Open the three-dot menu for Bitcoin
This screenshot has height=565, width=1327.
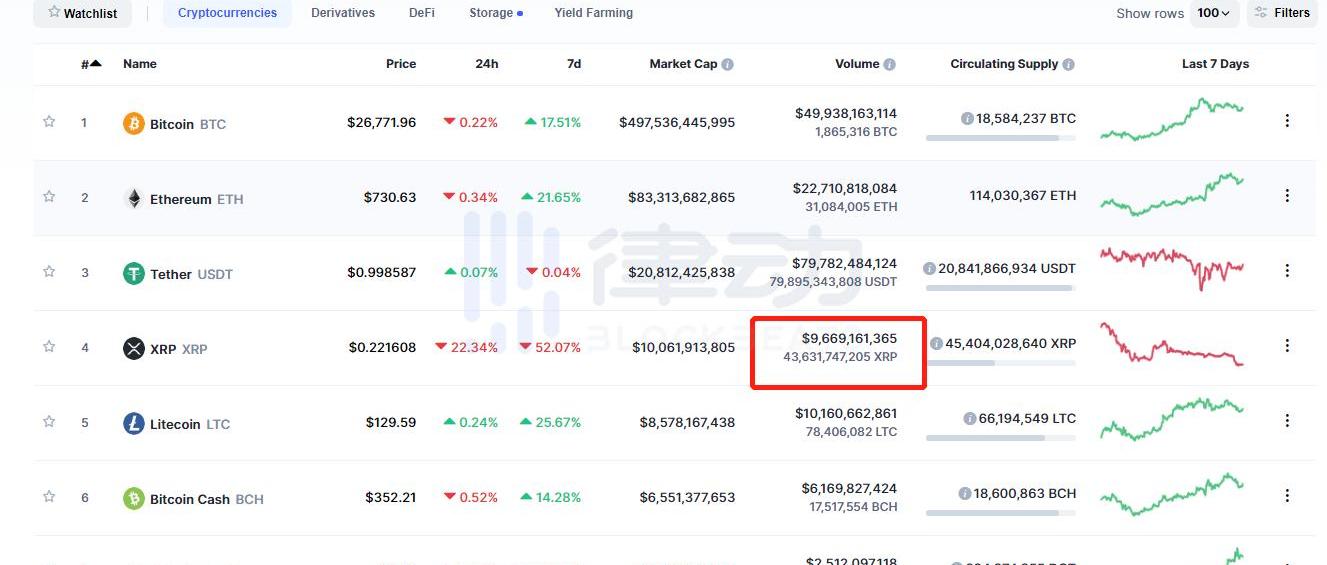tap(1287, 121)
